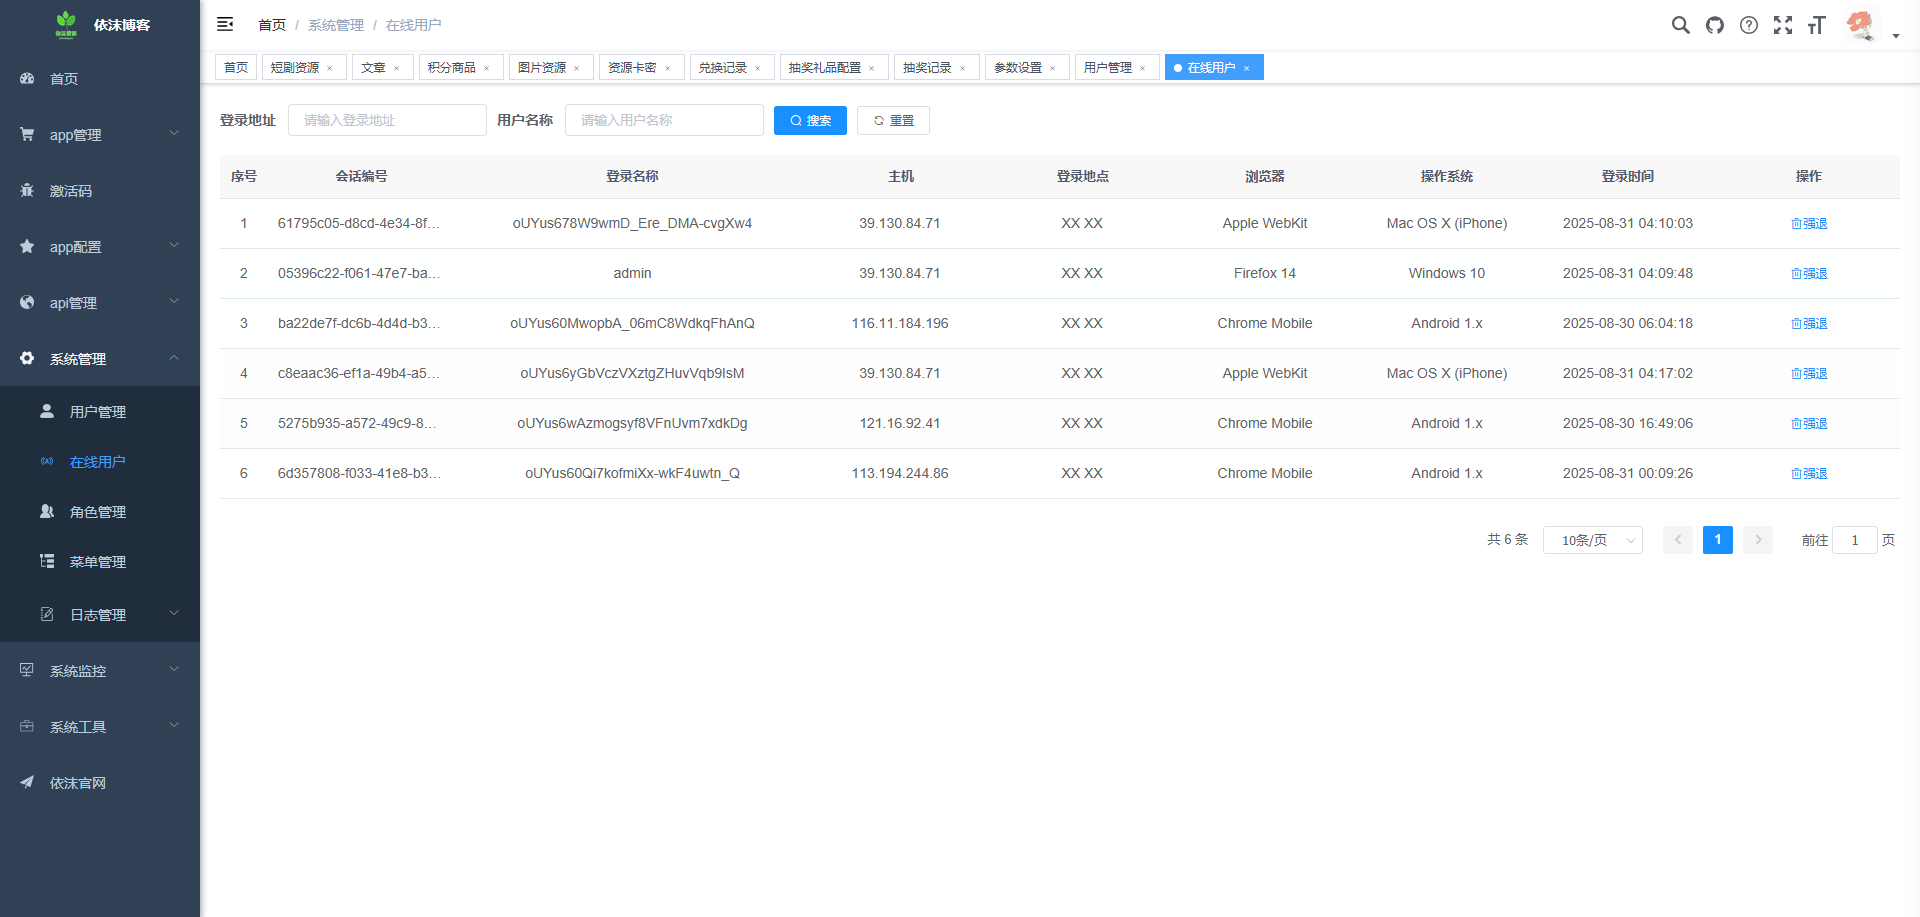Viewport: 1920px width, 917px height.
Task: Collapse the sidebar with the hamburger icon
Action: 225,24
